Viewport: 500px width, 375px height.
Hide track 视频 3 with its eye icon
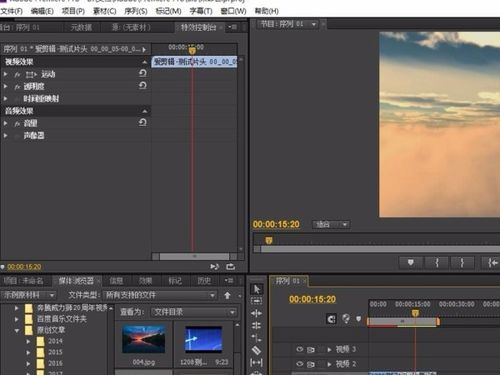pyautogui.click(x=300, y=349)
